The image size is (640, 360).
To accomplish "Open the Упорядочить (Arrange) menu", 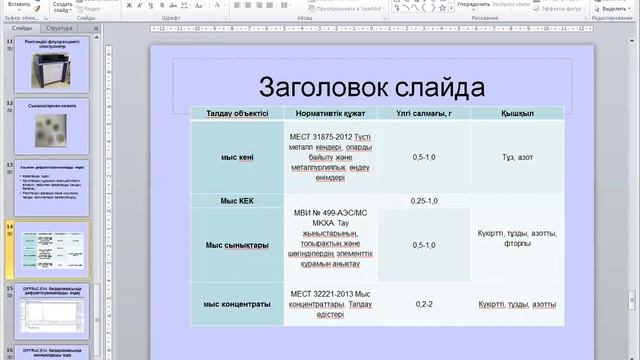I will click(473, 6).
